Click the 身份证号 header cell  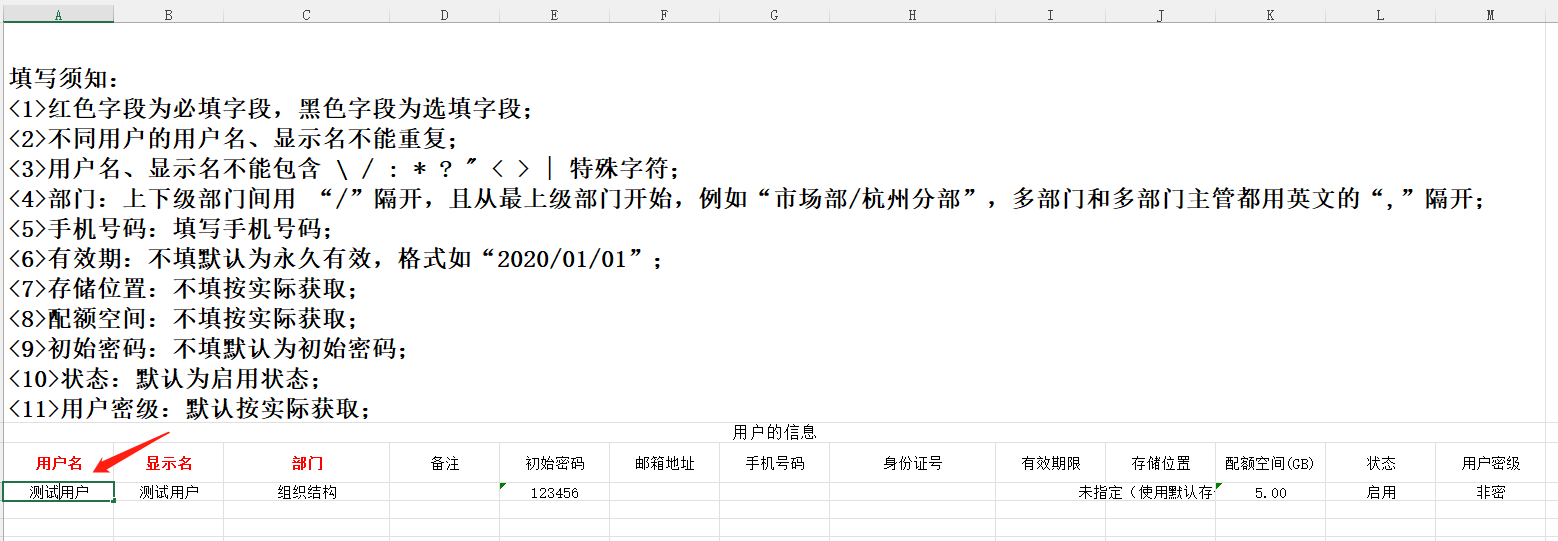(912, 463)
